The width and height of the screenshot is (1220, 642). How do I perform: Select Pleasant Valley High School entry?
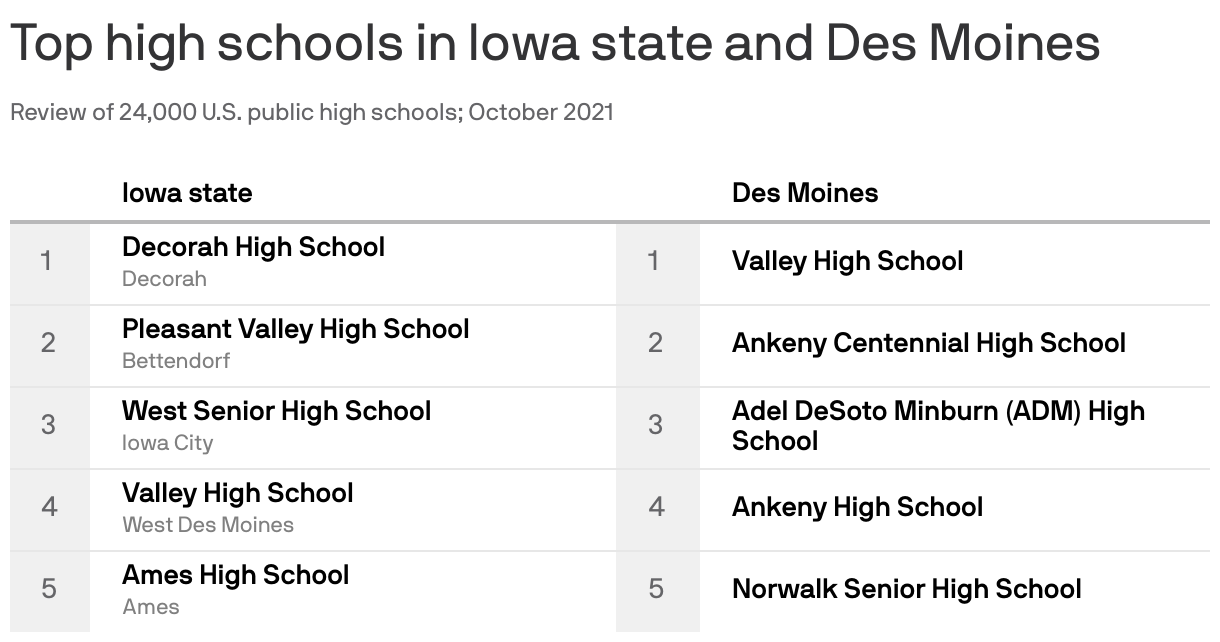[x=296, y=329]
